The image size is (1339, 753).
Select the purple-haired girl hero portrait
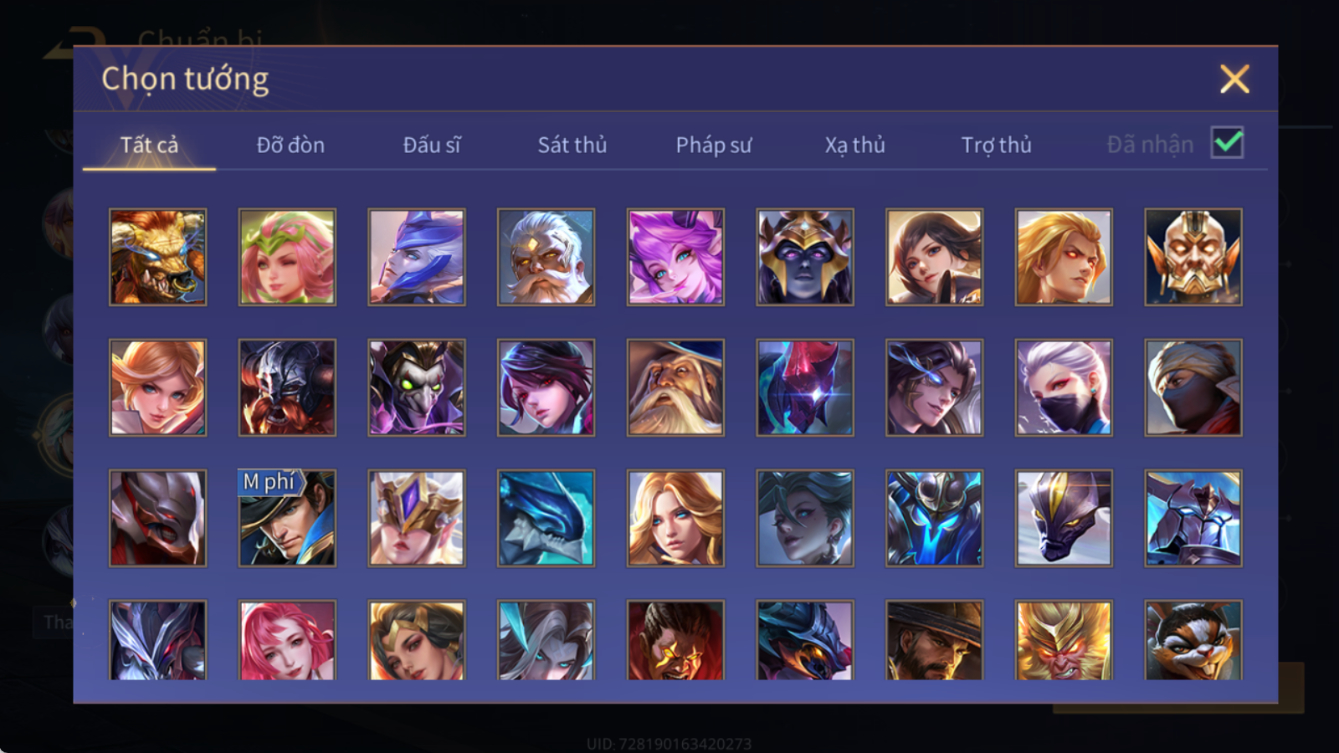point(675,257)
